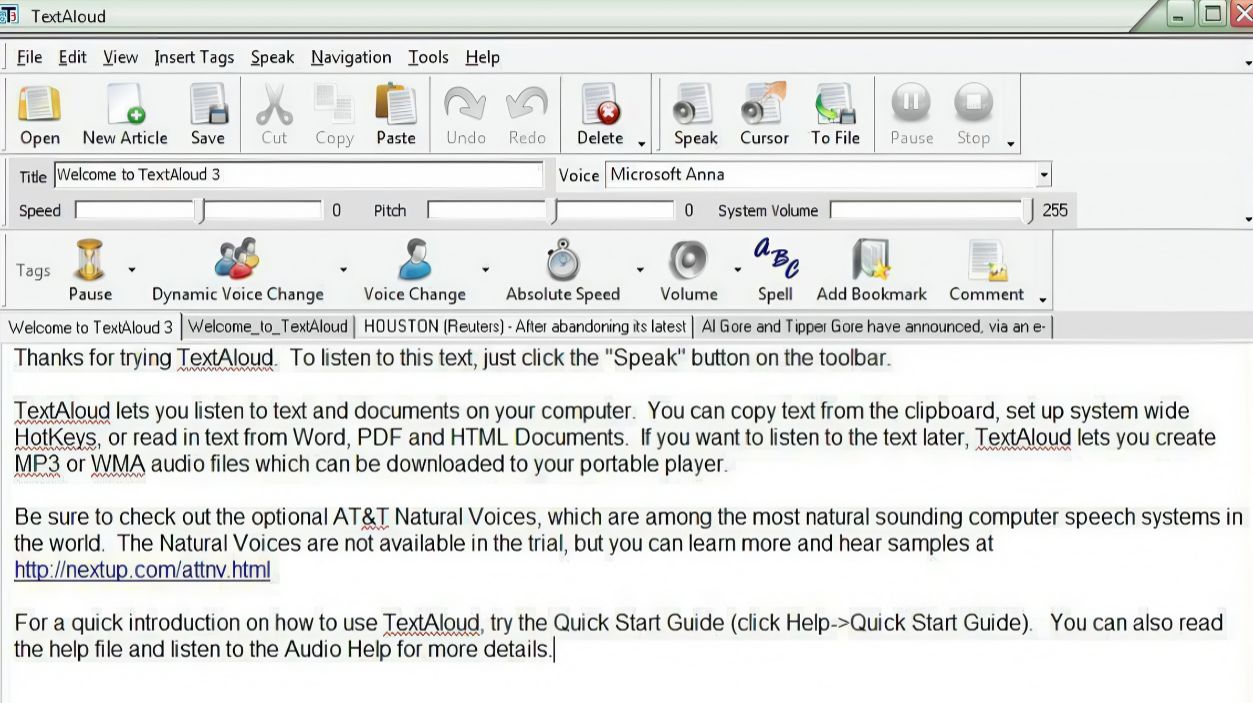Insert a Voice Change tag
The width and height of the screenshot is (1253, 703).
click(x=415, y=270)
